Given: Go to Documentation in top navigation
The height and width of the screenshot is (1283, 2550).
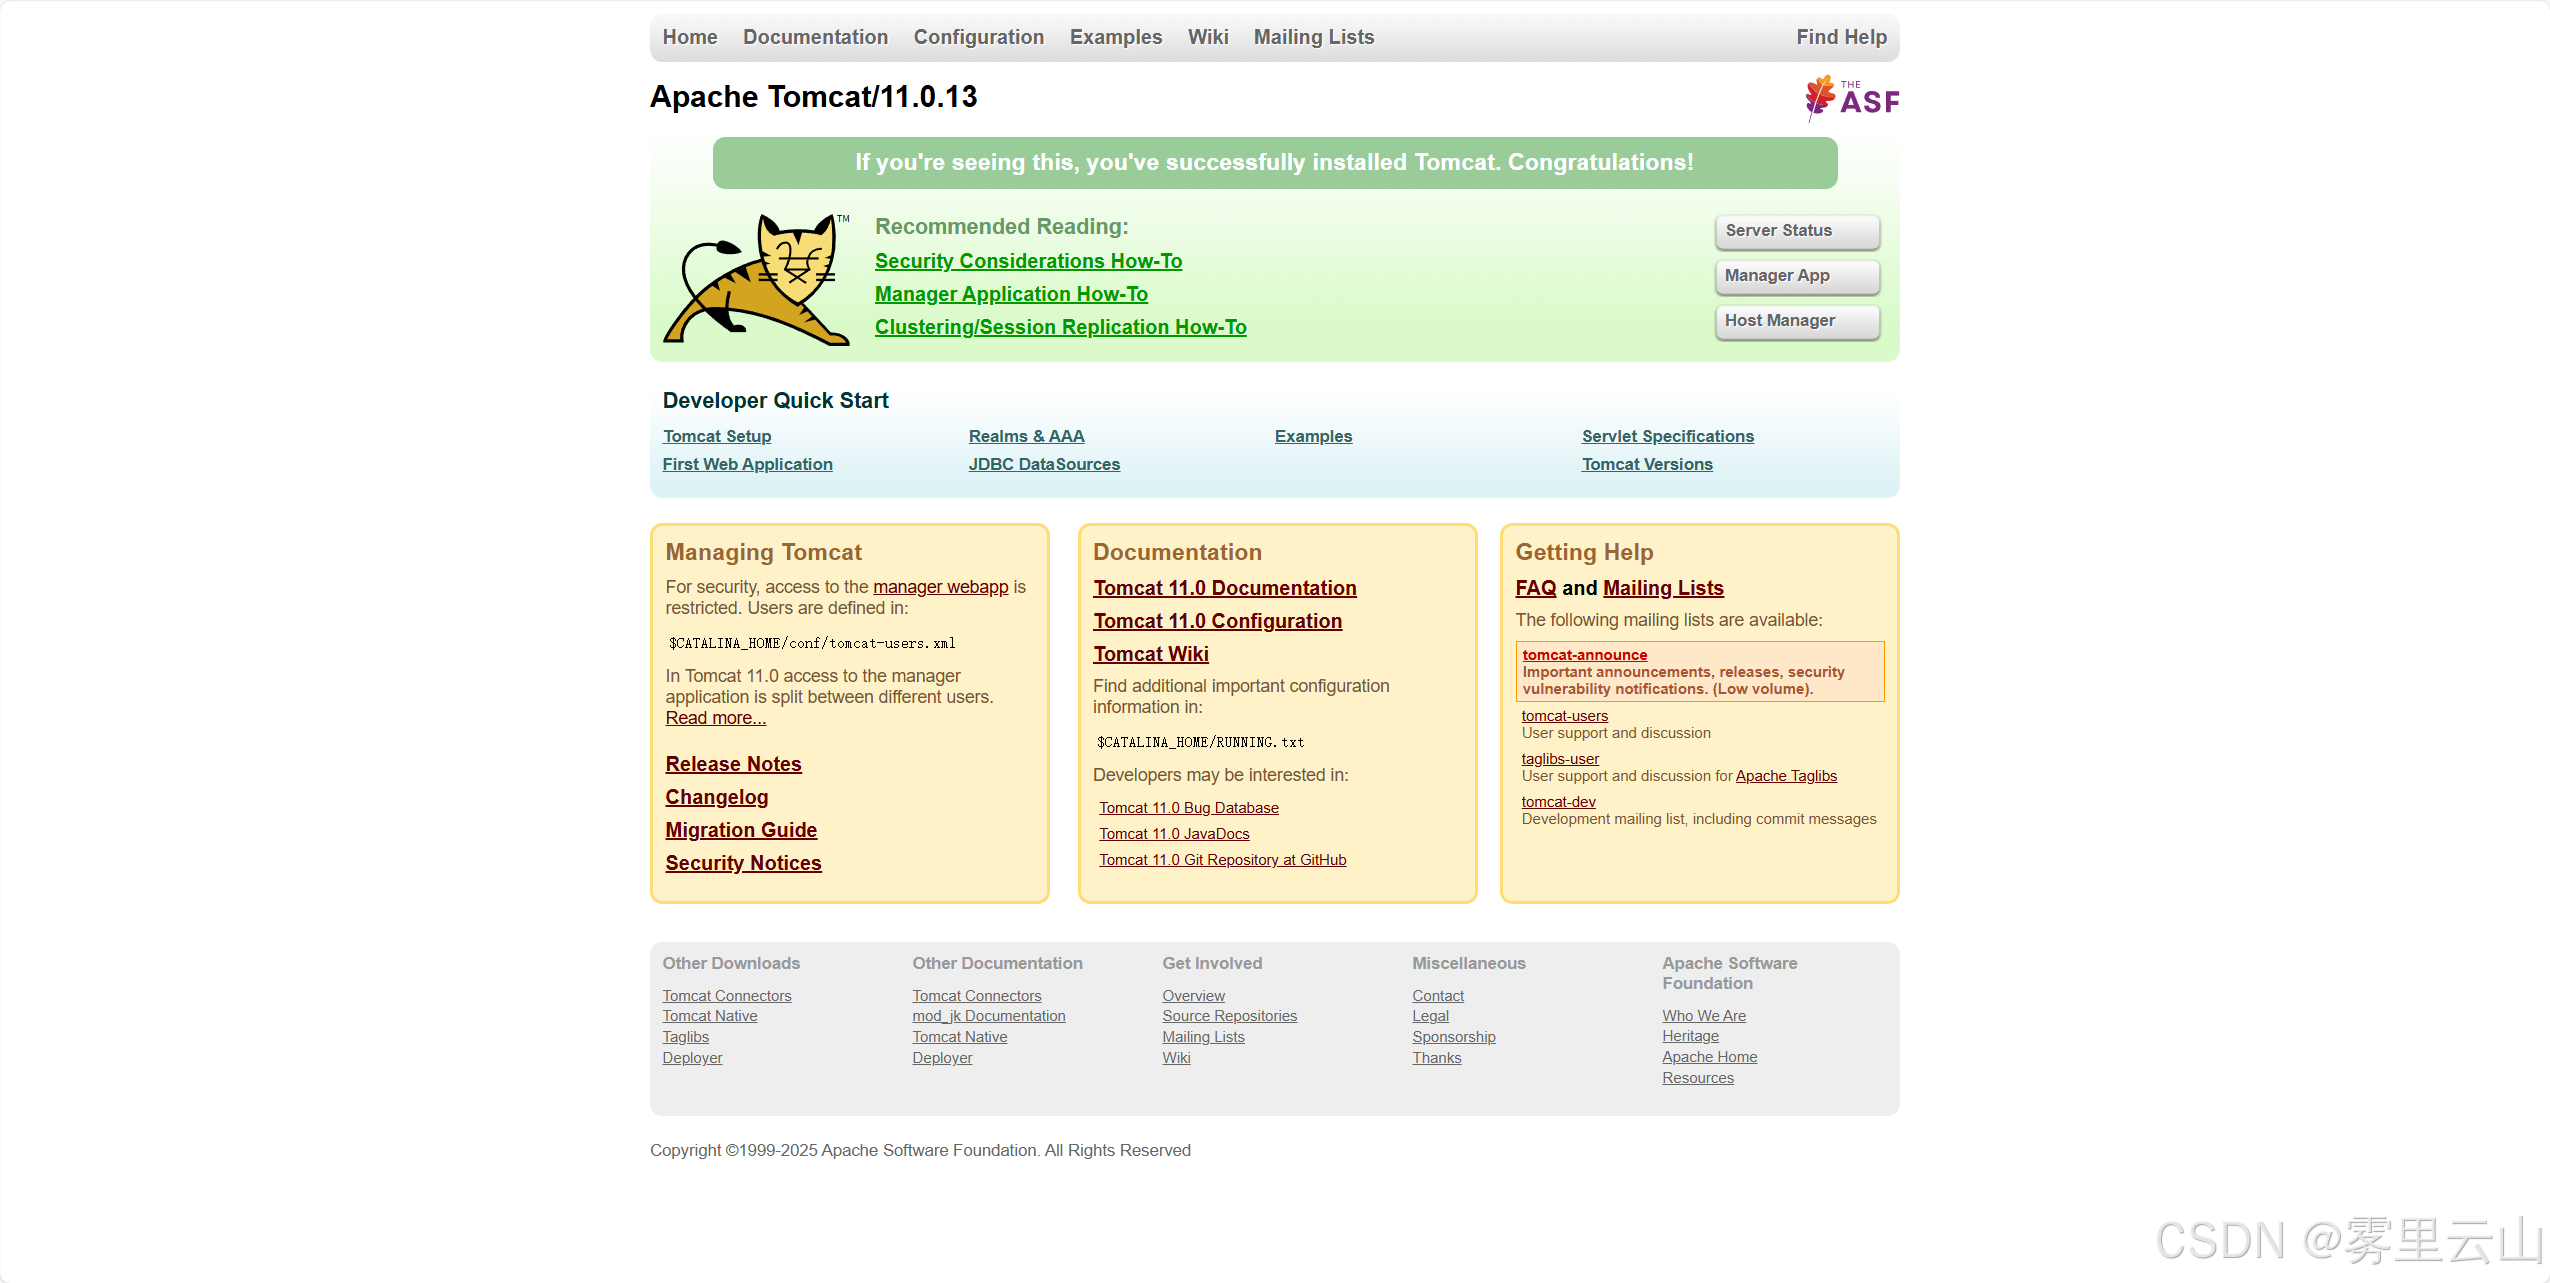Looking at the screenshot, I should point(815,37).
